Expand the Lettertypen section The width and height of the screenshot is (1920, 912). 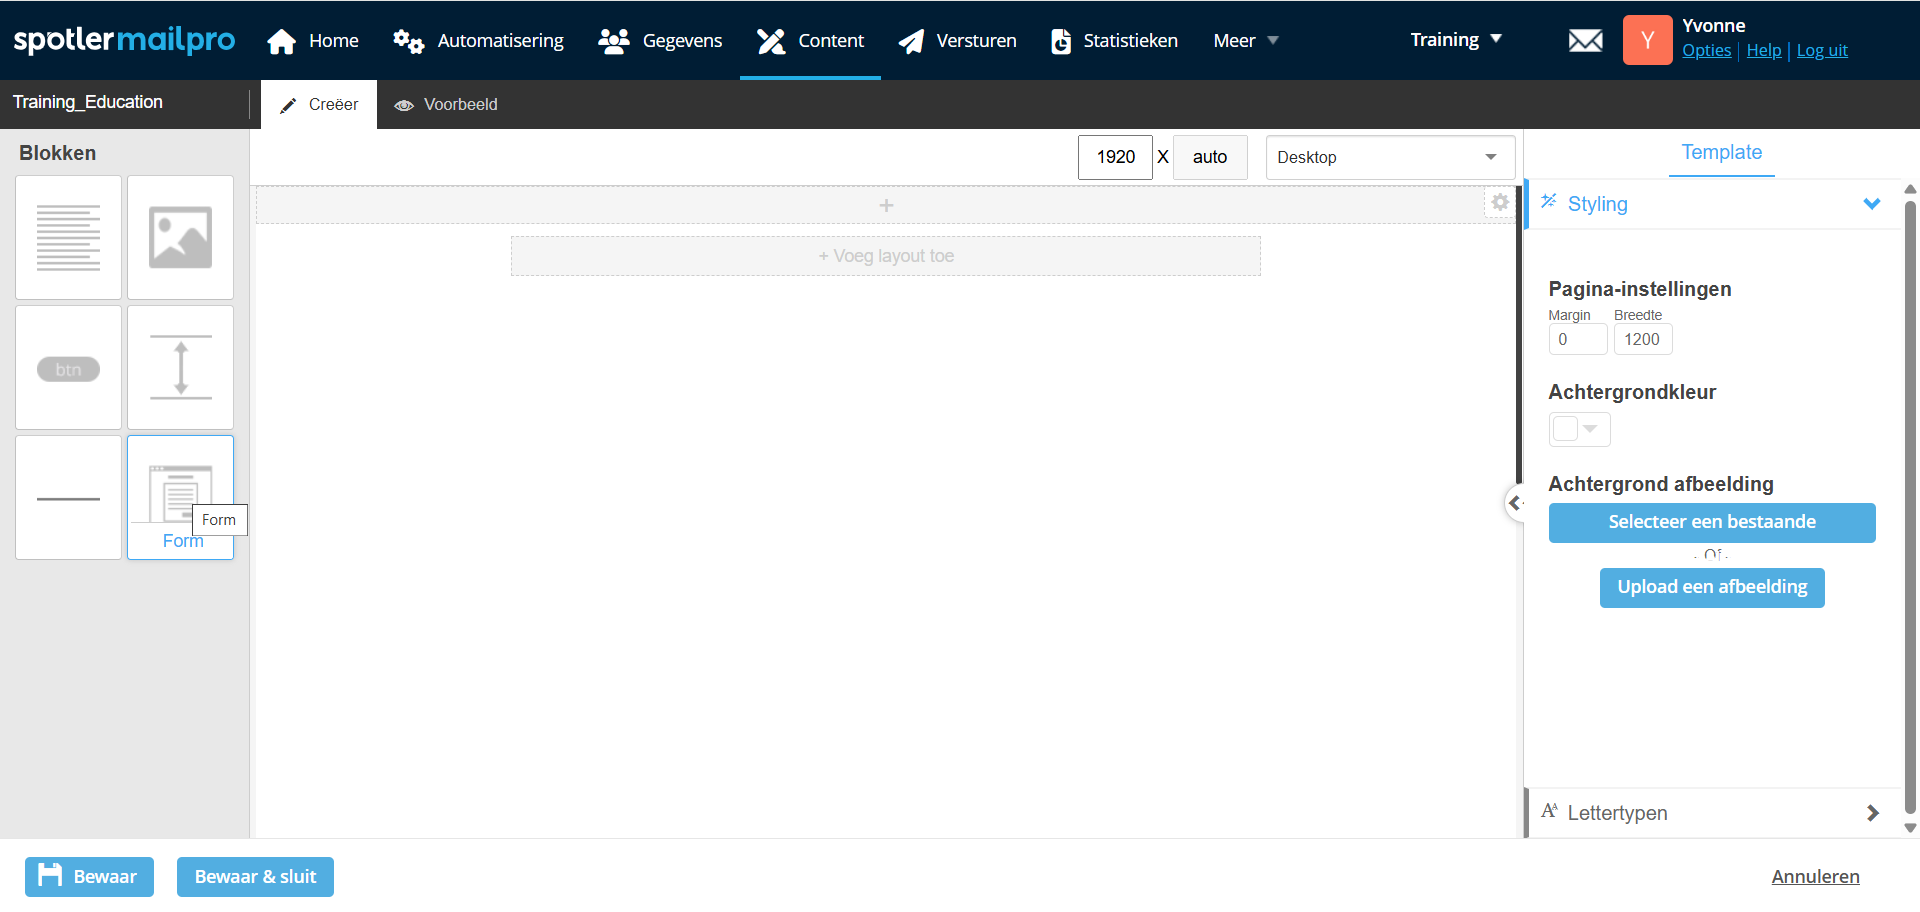tap(1871, 813)
